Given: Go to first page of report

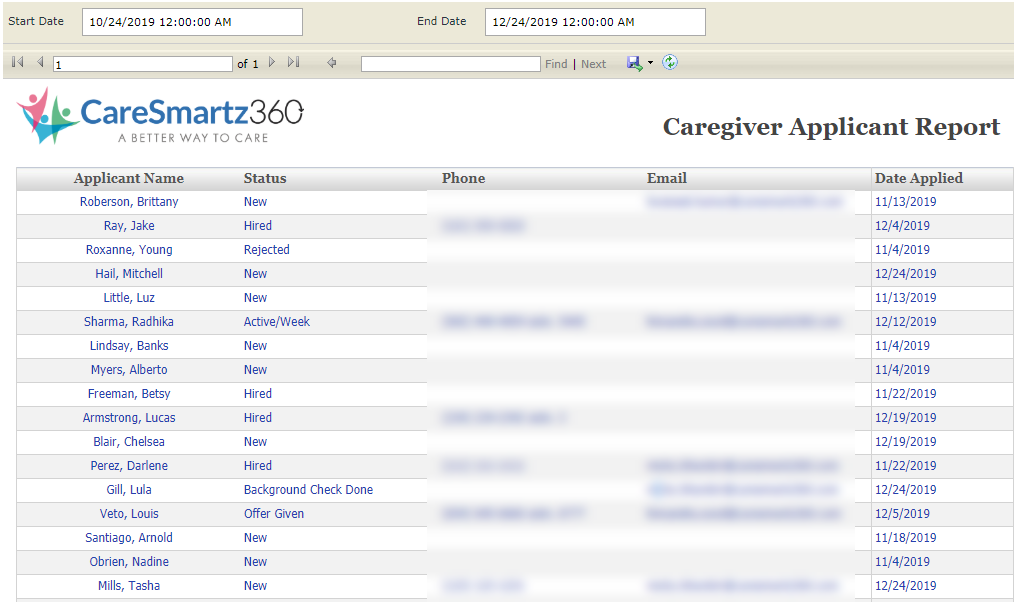Looking at the screenshot, I should coord(17,63).
